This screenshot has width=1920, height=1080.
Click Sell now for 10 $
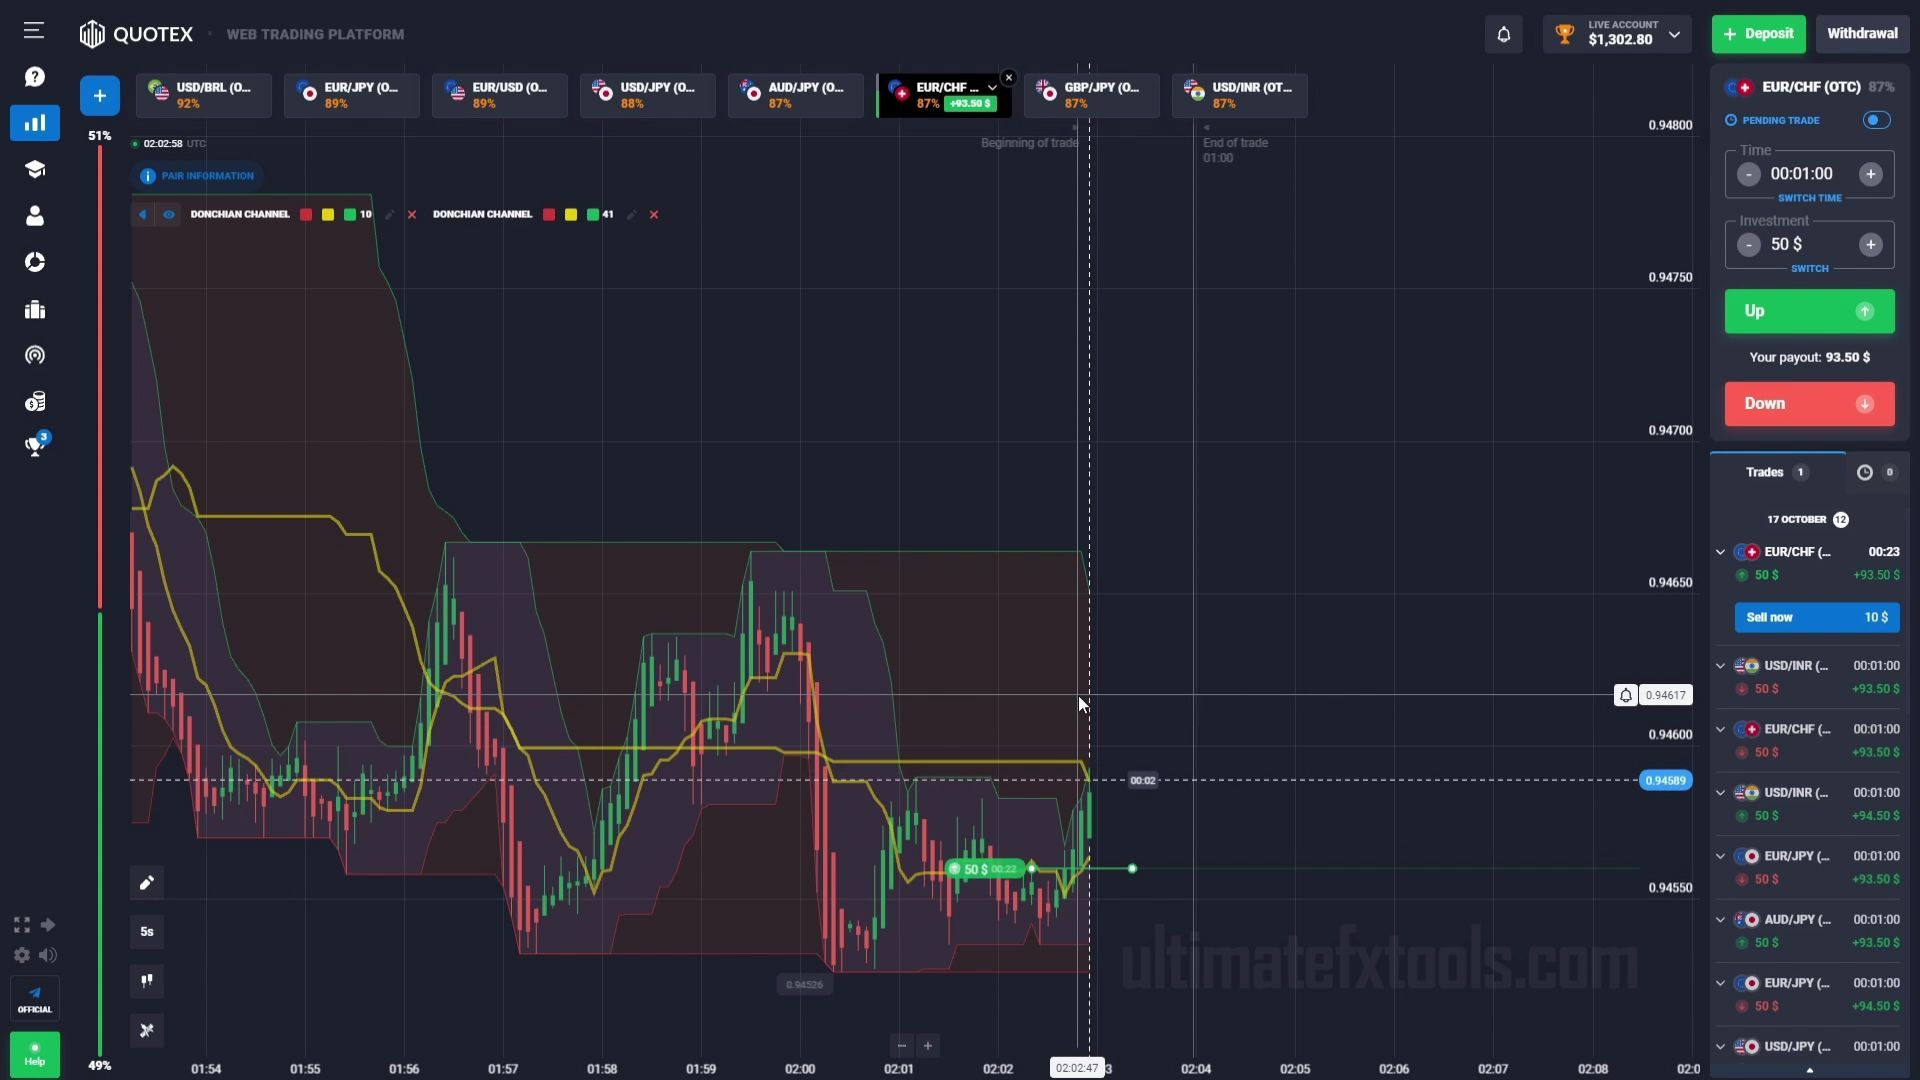point(1817,618)
